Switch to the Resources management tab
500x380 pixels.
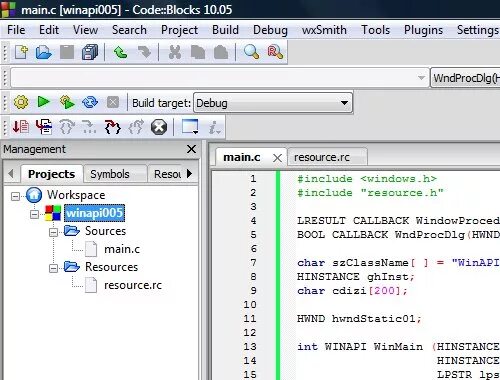(x=167, y=174)
